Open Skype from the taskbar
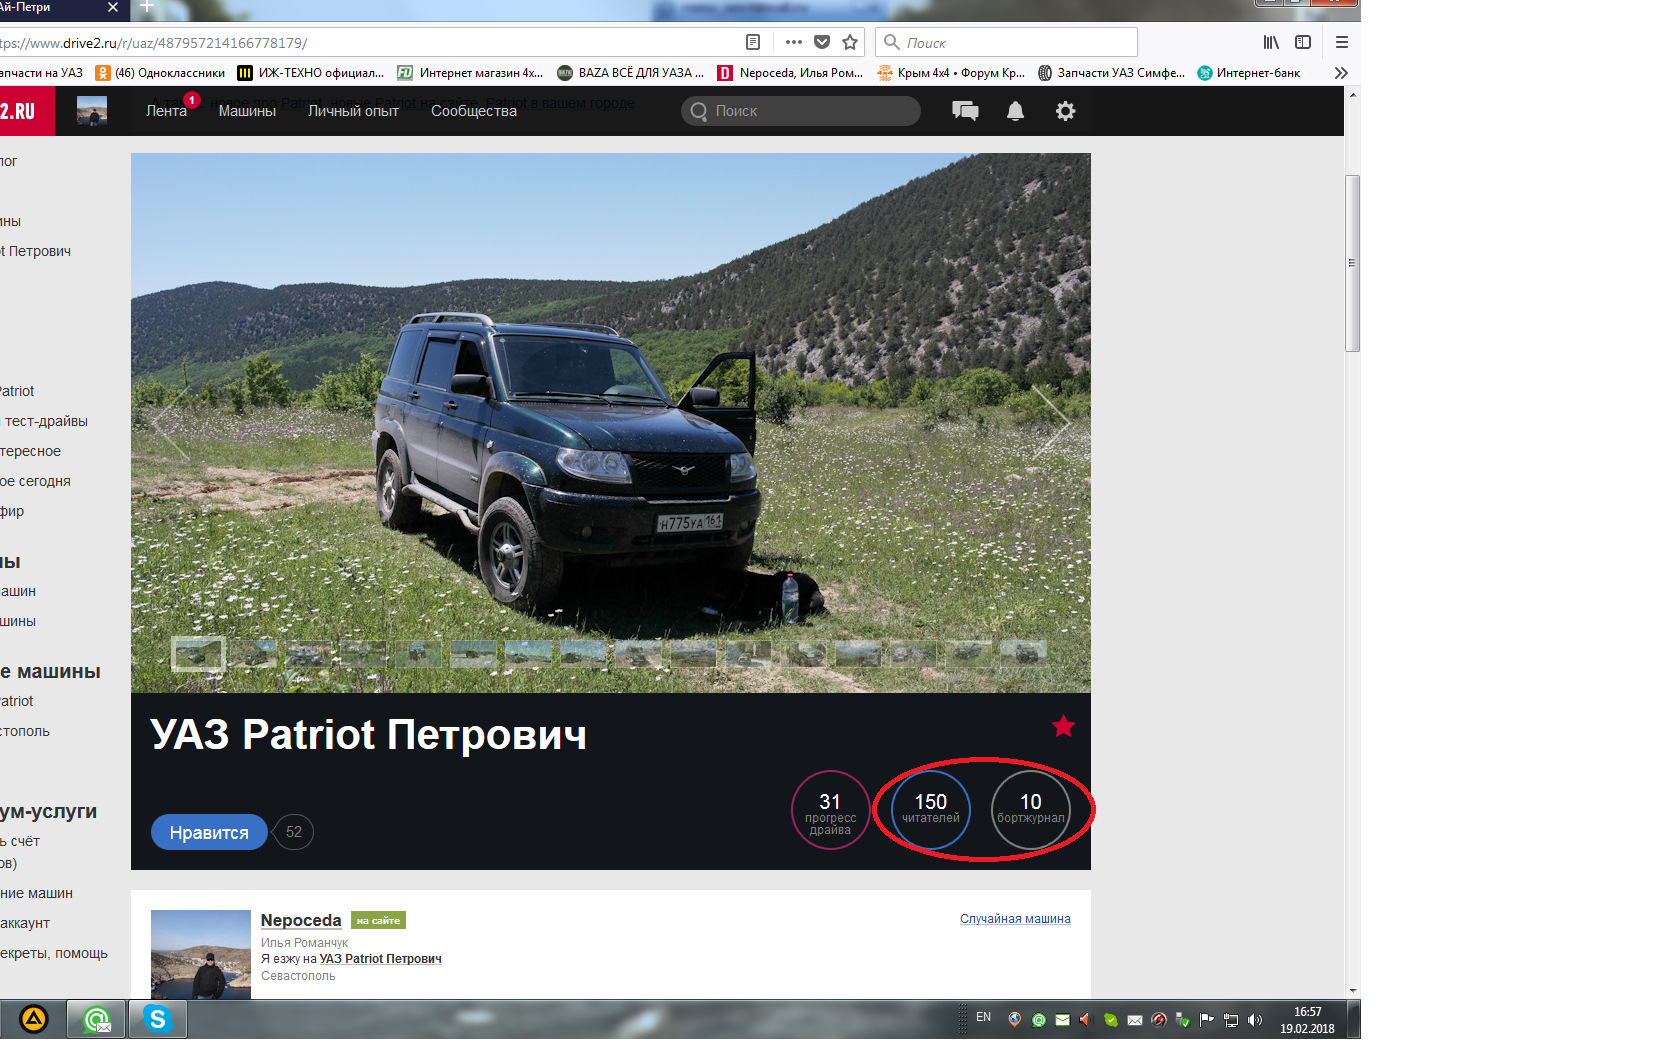The image size is (1680, 1050). (x=157, y=1019)
